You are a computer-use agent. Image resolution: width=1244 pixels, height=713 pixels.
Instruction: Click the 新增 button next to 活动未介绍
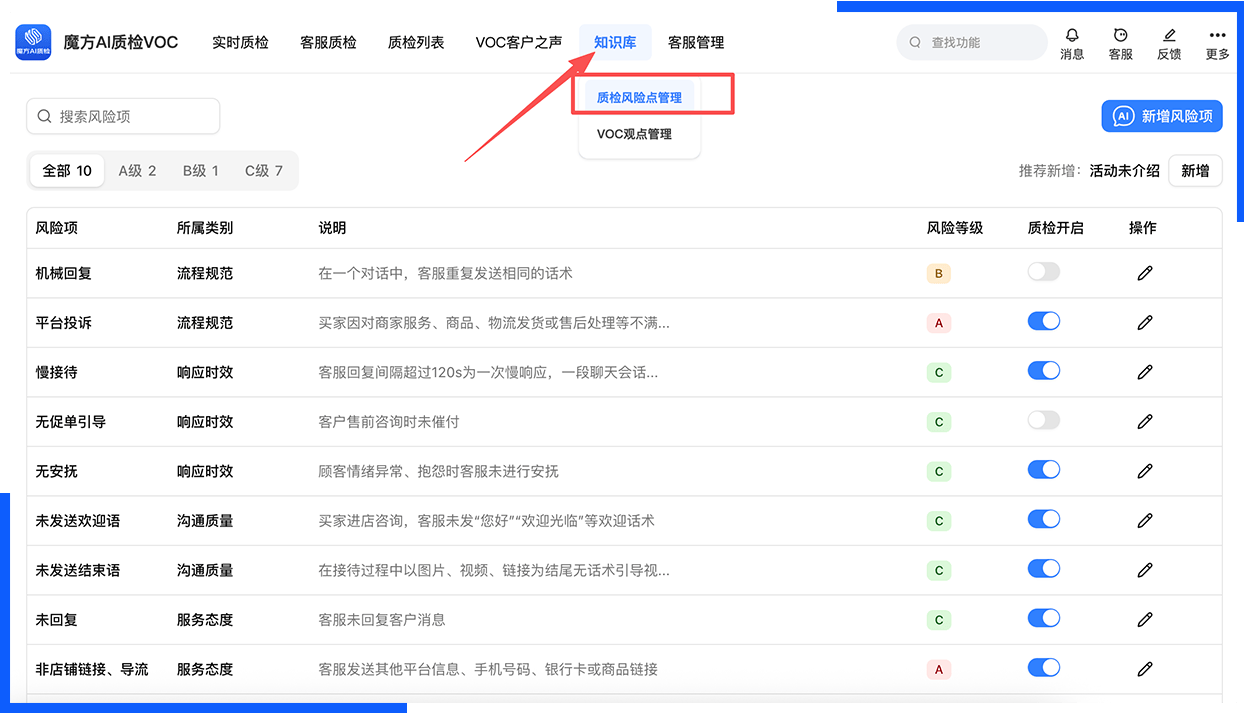tap(1195, 170)
